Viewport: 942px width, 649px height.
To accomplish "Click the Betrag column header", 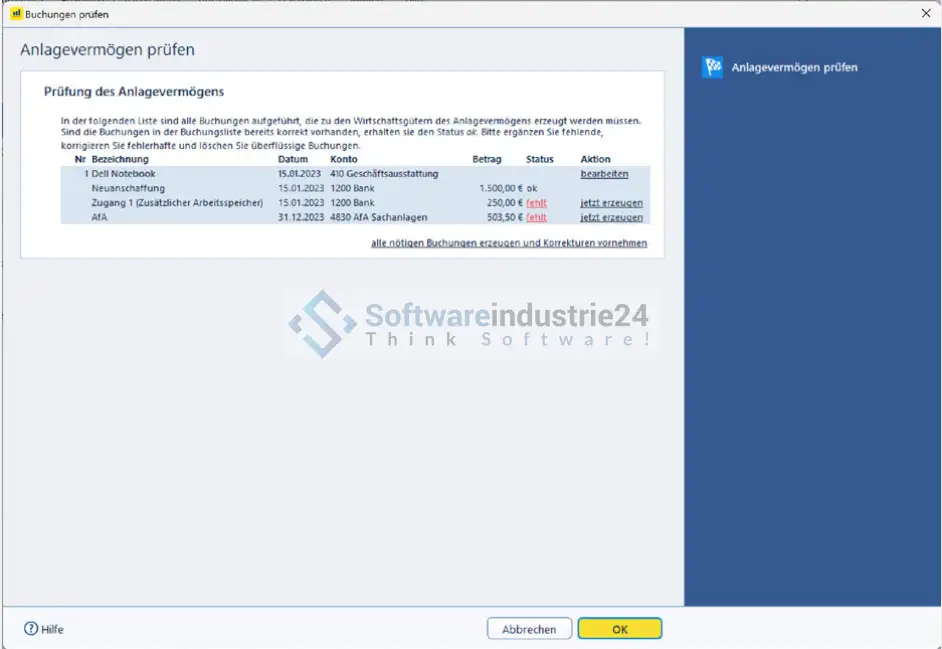I will pos(486,159).
